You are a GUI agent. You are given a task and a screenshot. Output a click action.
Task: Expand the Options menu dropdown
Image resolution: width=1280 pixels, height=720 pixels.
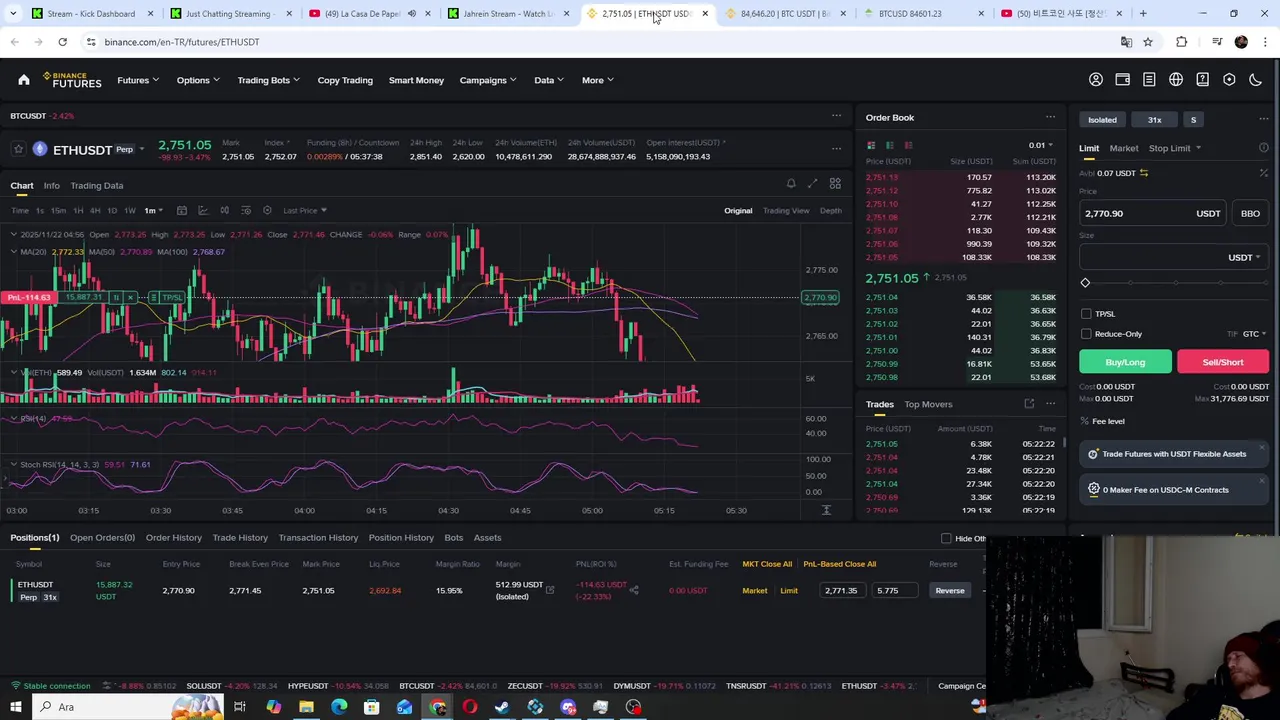(x=198, y=80)
